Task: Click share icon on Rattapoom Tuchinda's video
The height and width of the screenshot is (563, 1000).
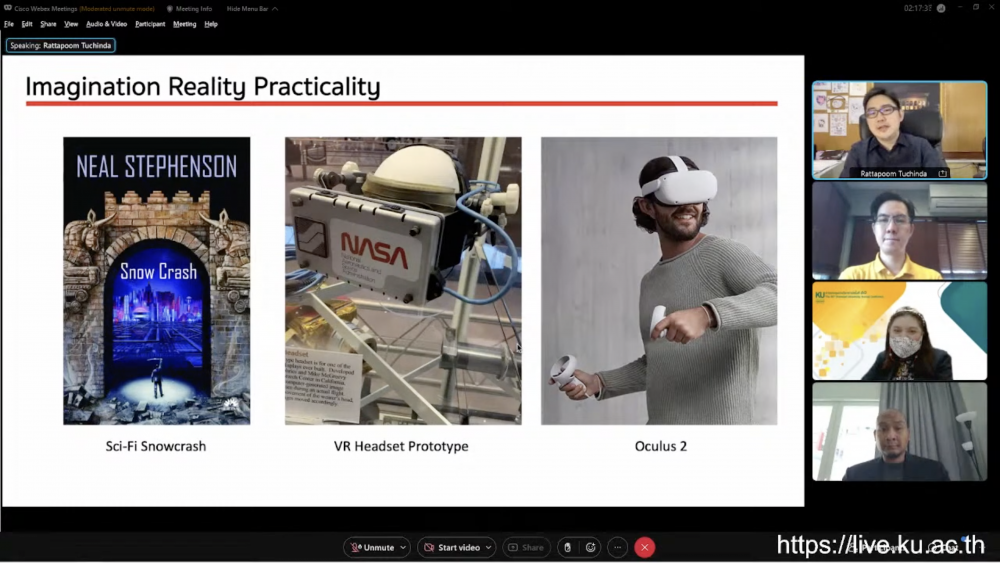Action: (x=942, y=173)
